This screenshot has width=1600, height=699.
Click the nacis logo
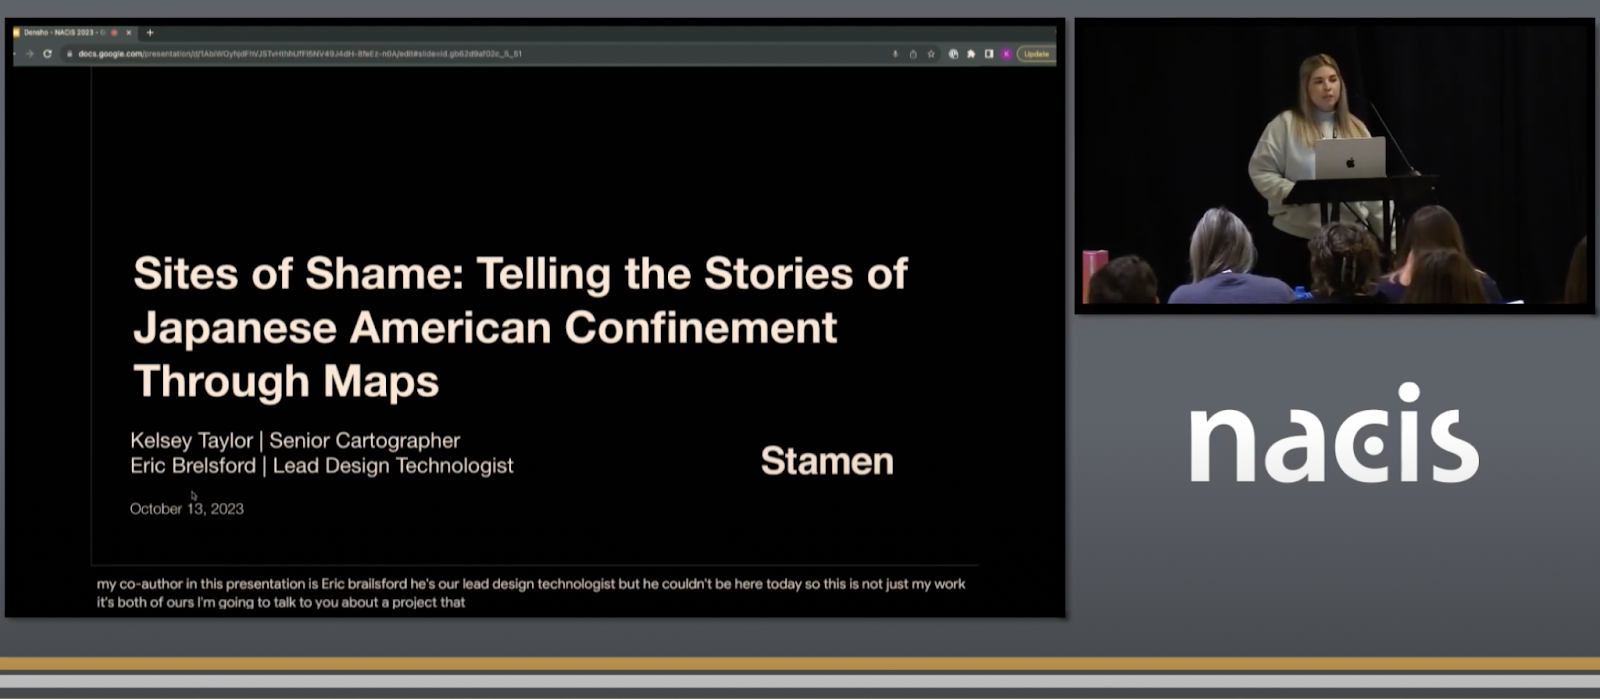(x=1334, y=434)
